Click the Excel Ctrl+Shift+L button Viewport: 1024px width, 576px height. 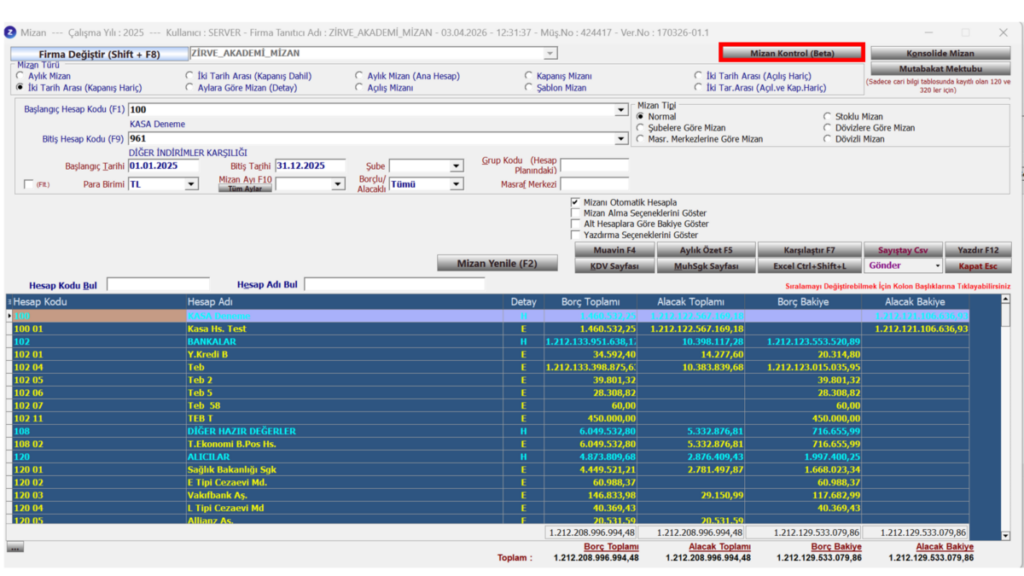tap(809, 266)
